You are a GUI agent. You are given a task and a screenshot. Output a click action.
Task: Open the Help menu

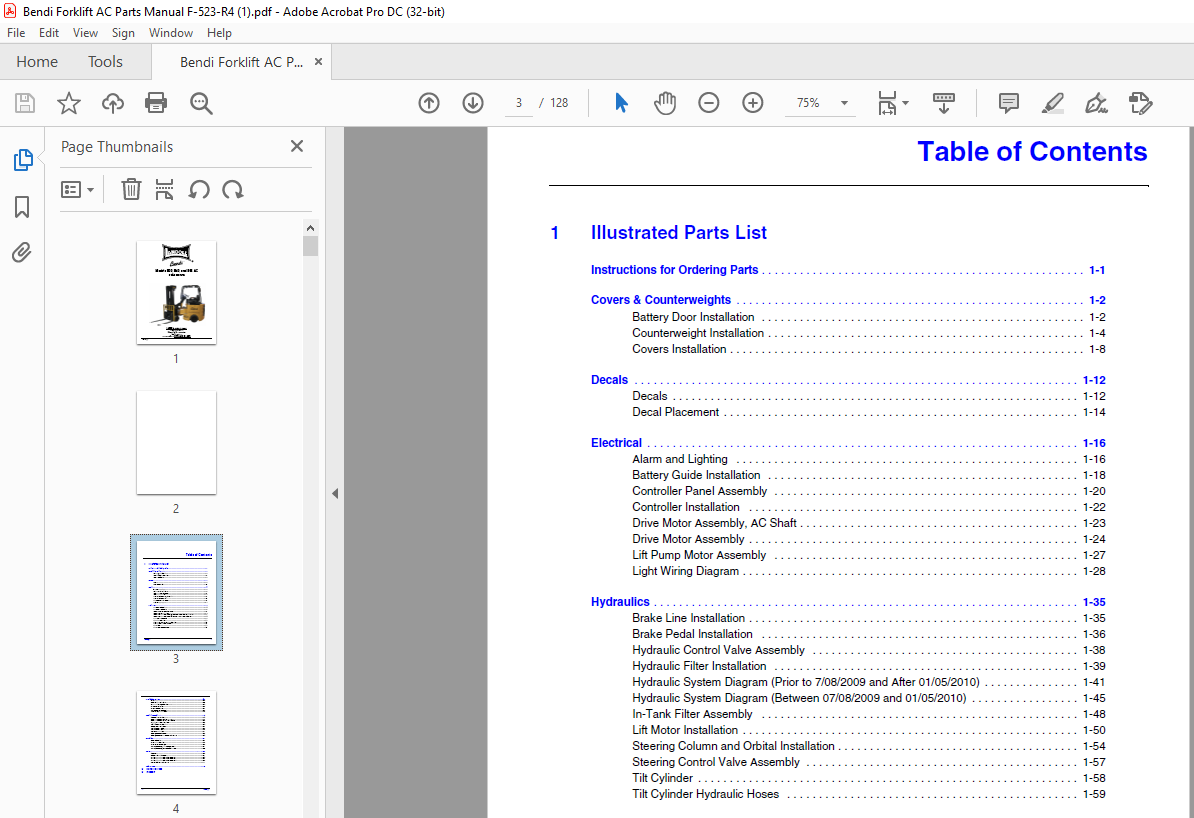[x=219, y=33]
